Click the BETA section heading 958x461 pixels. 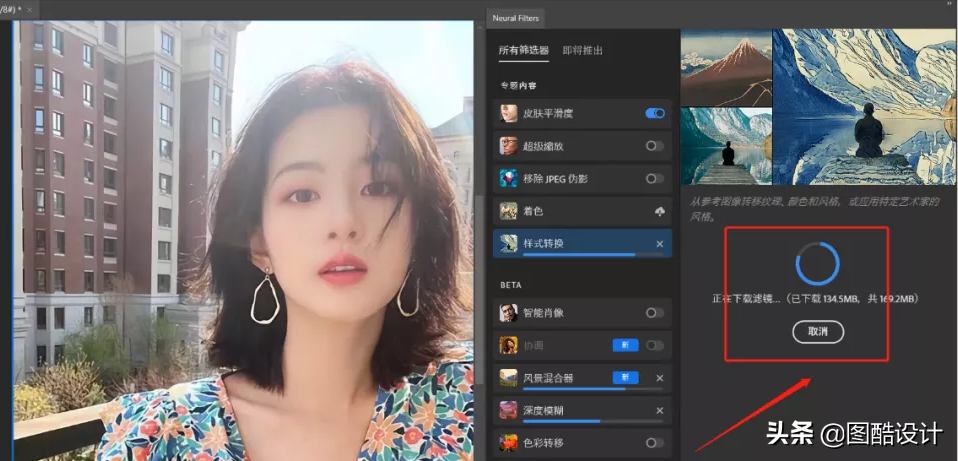511,285
